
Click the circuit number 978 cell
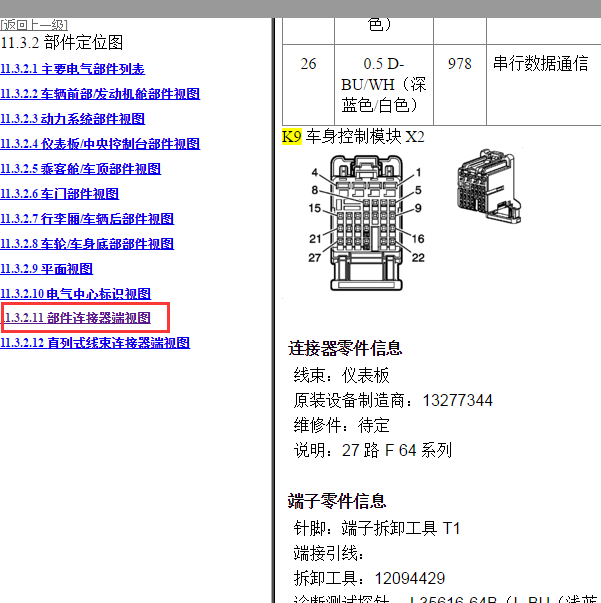pyautogui.click(x=460, y=85)
